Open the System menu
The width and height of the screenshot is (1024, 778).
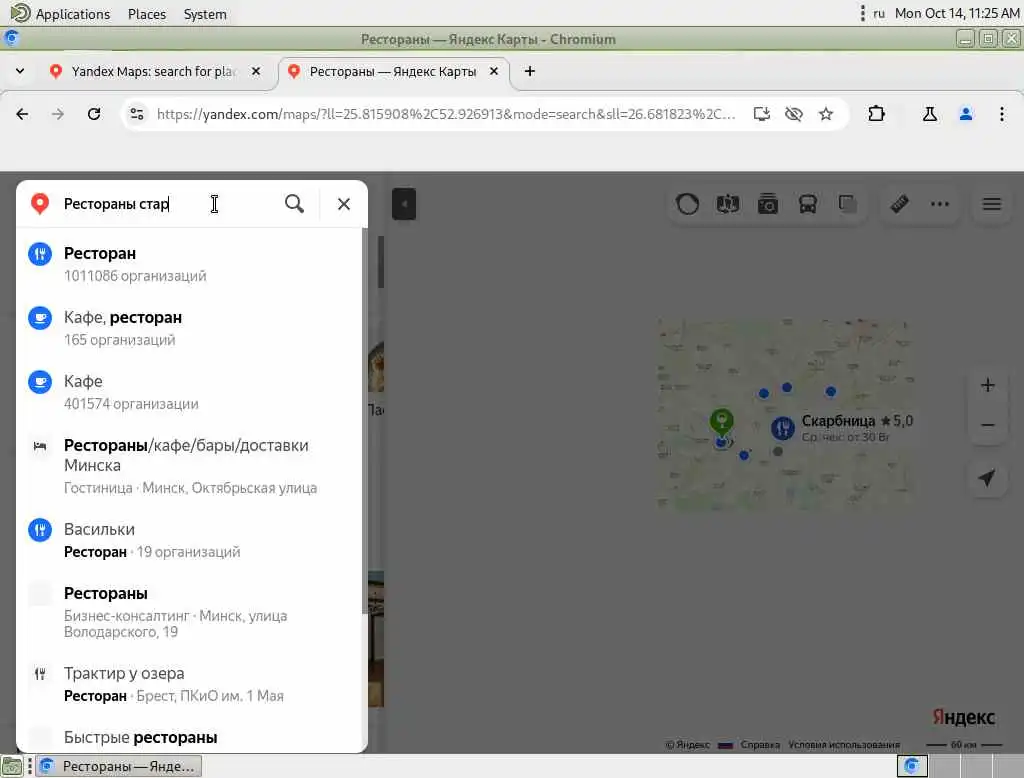pyautogui.click(x=205, y=14)
